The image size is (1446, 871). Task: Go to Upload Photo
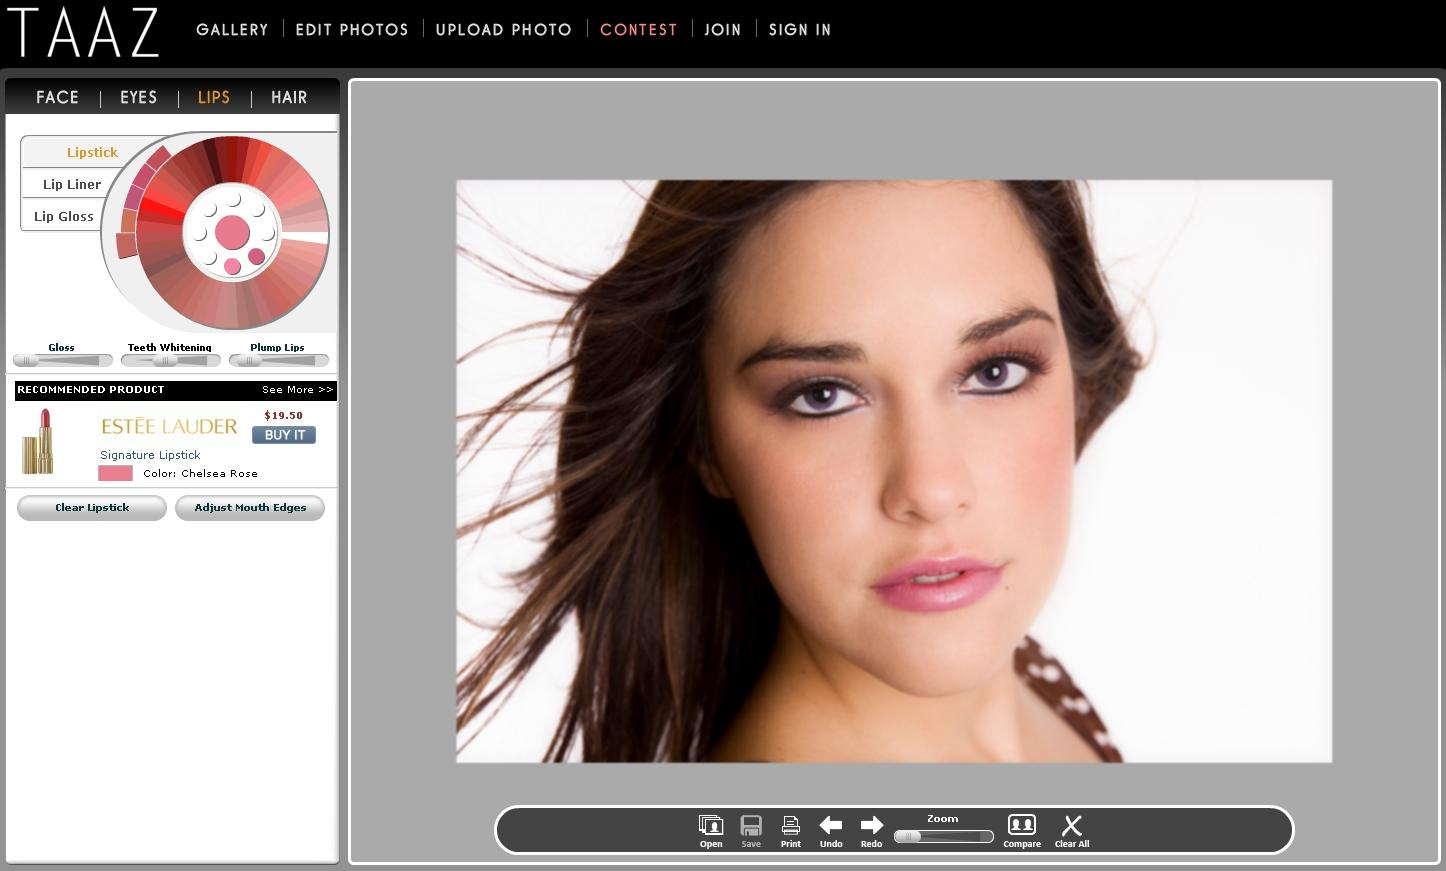coord(504,30)
